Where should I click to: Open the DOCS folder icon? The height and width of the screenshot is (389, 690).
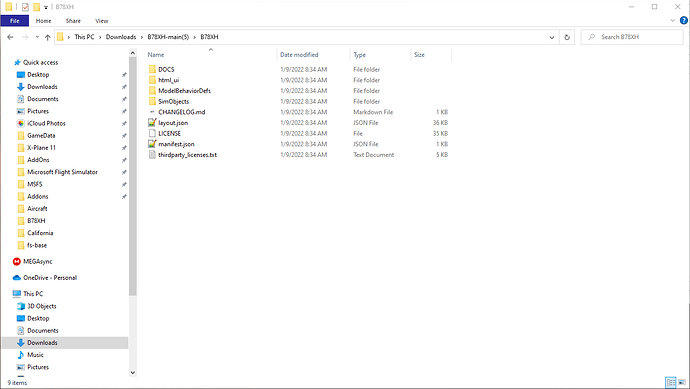pyautogui.click(x=152, y=70)
